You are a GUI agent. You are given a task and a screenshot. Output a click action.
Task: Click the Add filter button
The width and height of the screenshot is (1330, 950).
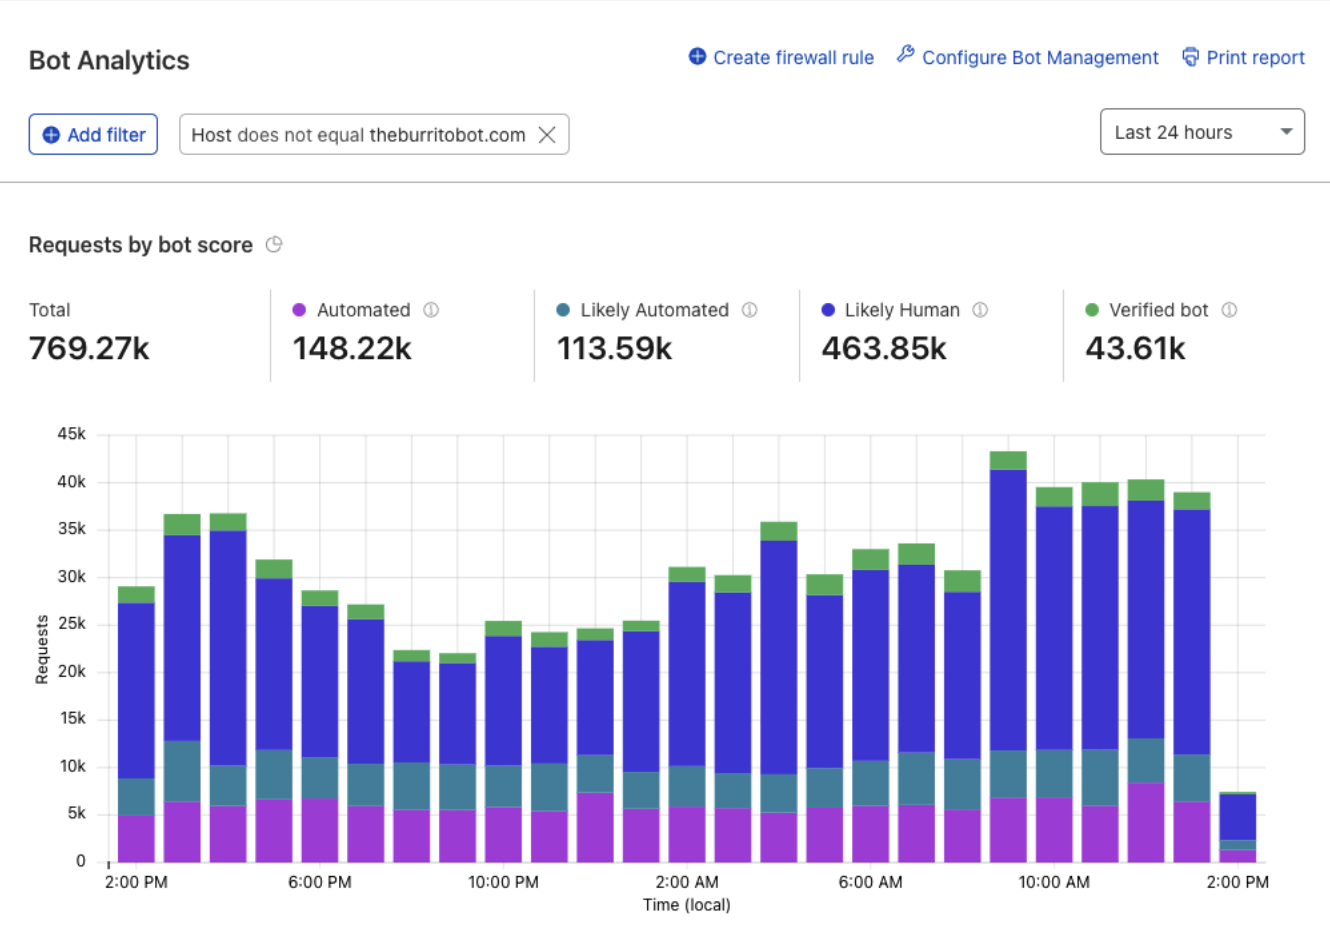pos(93,135)
